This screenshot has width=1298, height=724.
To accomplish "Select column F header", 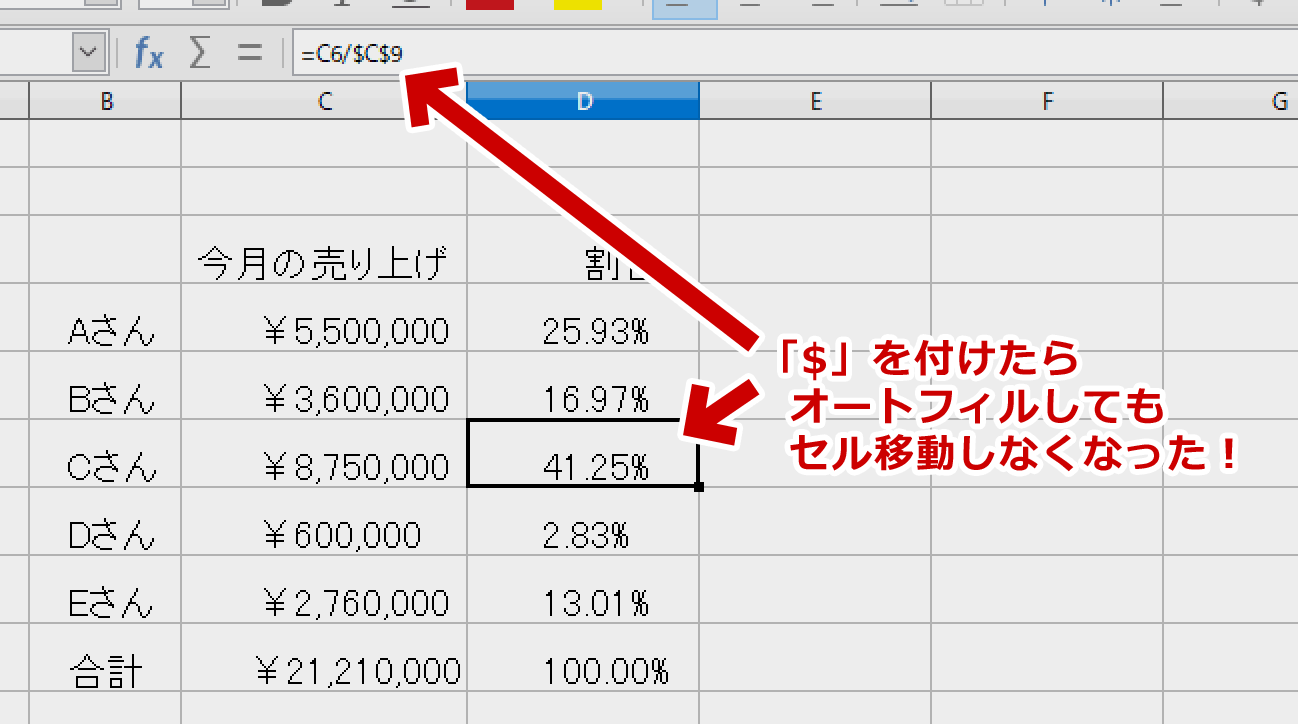I will [1047, 101].
